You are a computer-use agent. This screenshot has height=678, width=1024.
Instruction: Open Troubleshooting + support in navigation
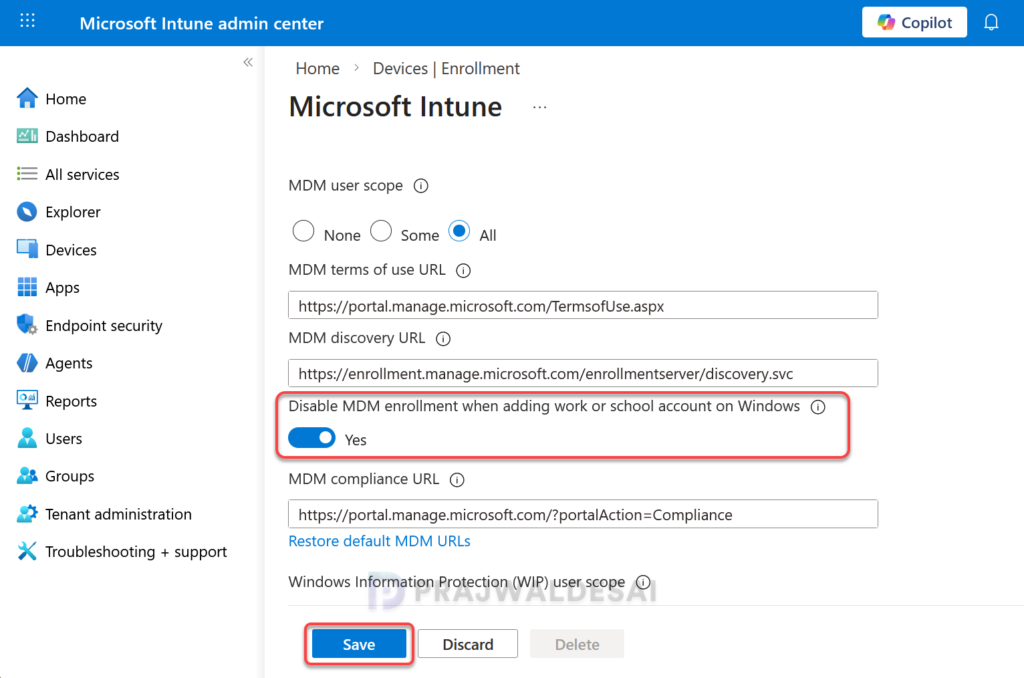coord(136,552)
